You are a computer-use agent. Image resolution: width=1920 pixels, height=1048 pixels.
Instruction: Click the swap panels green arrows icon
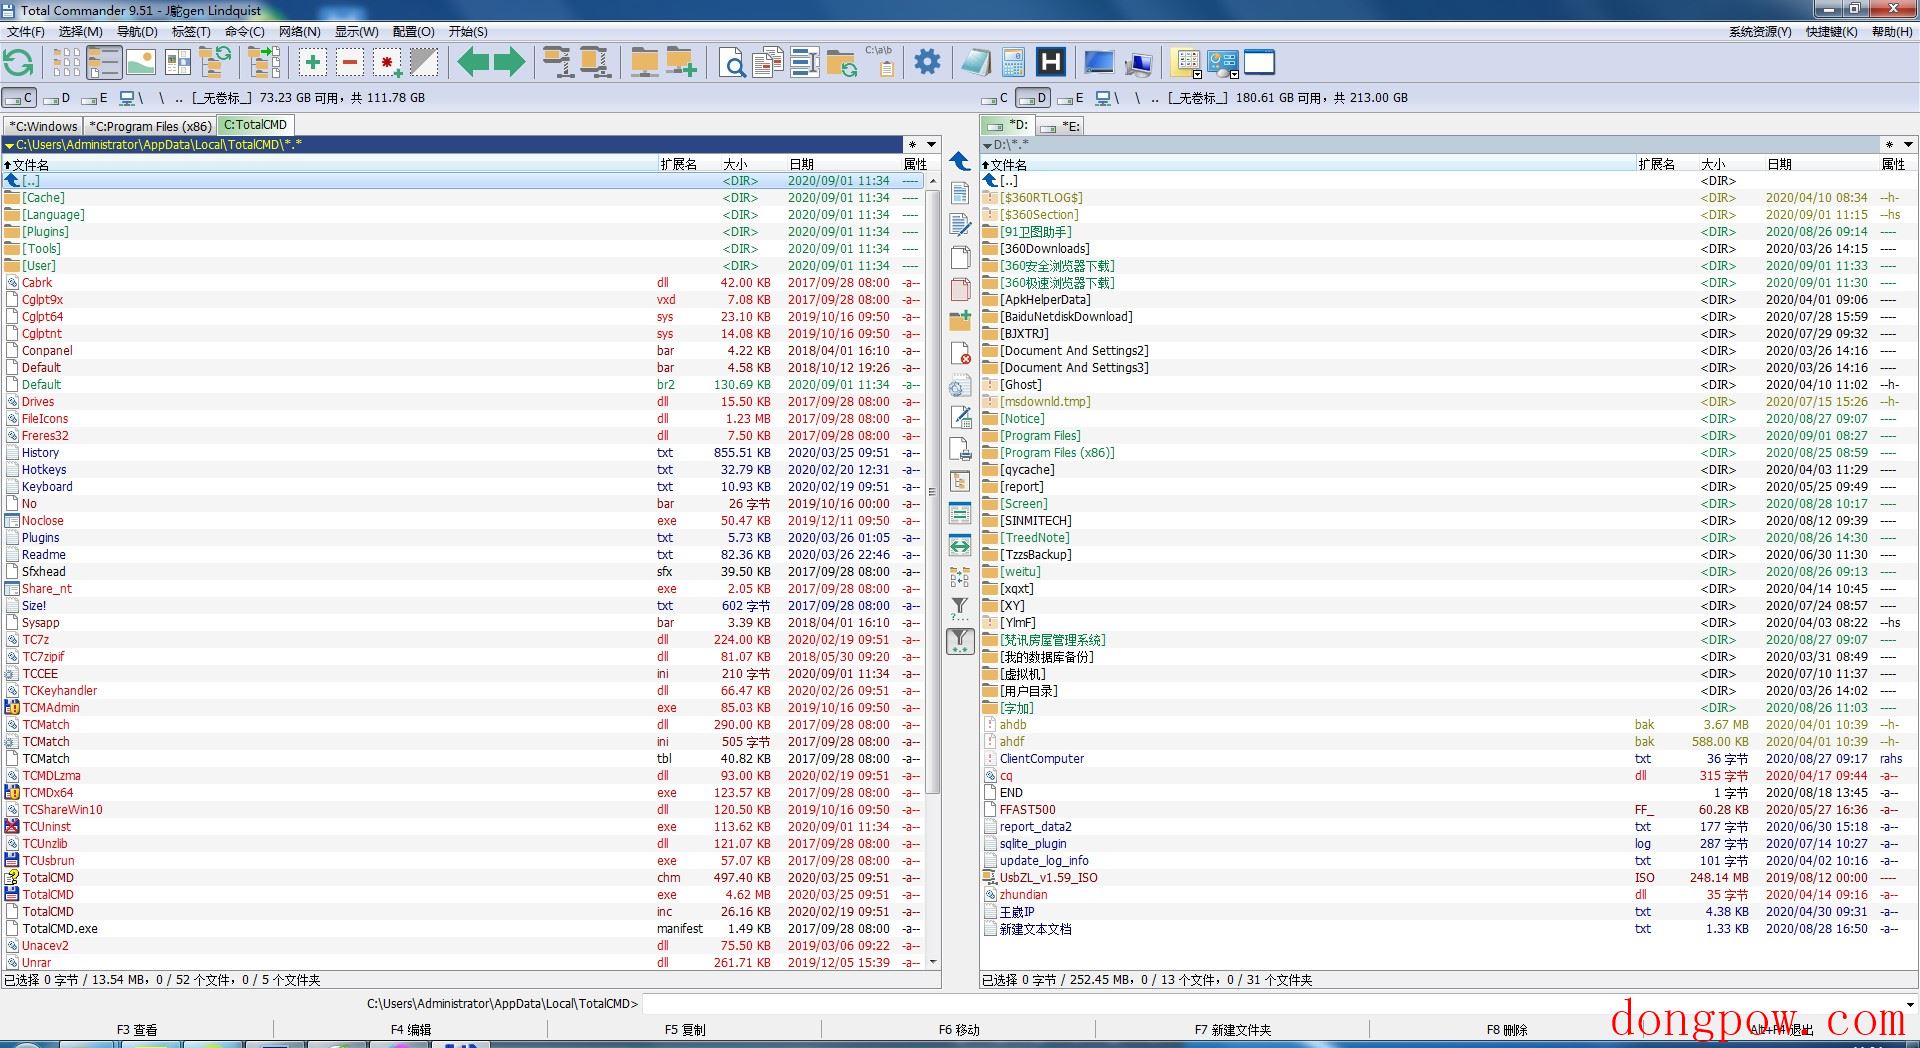point(960,546)
